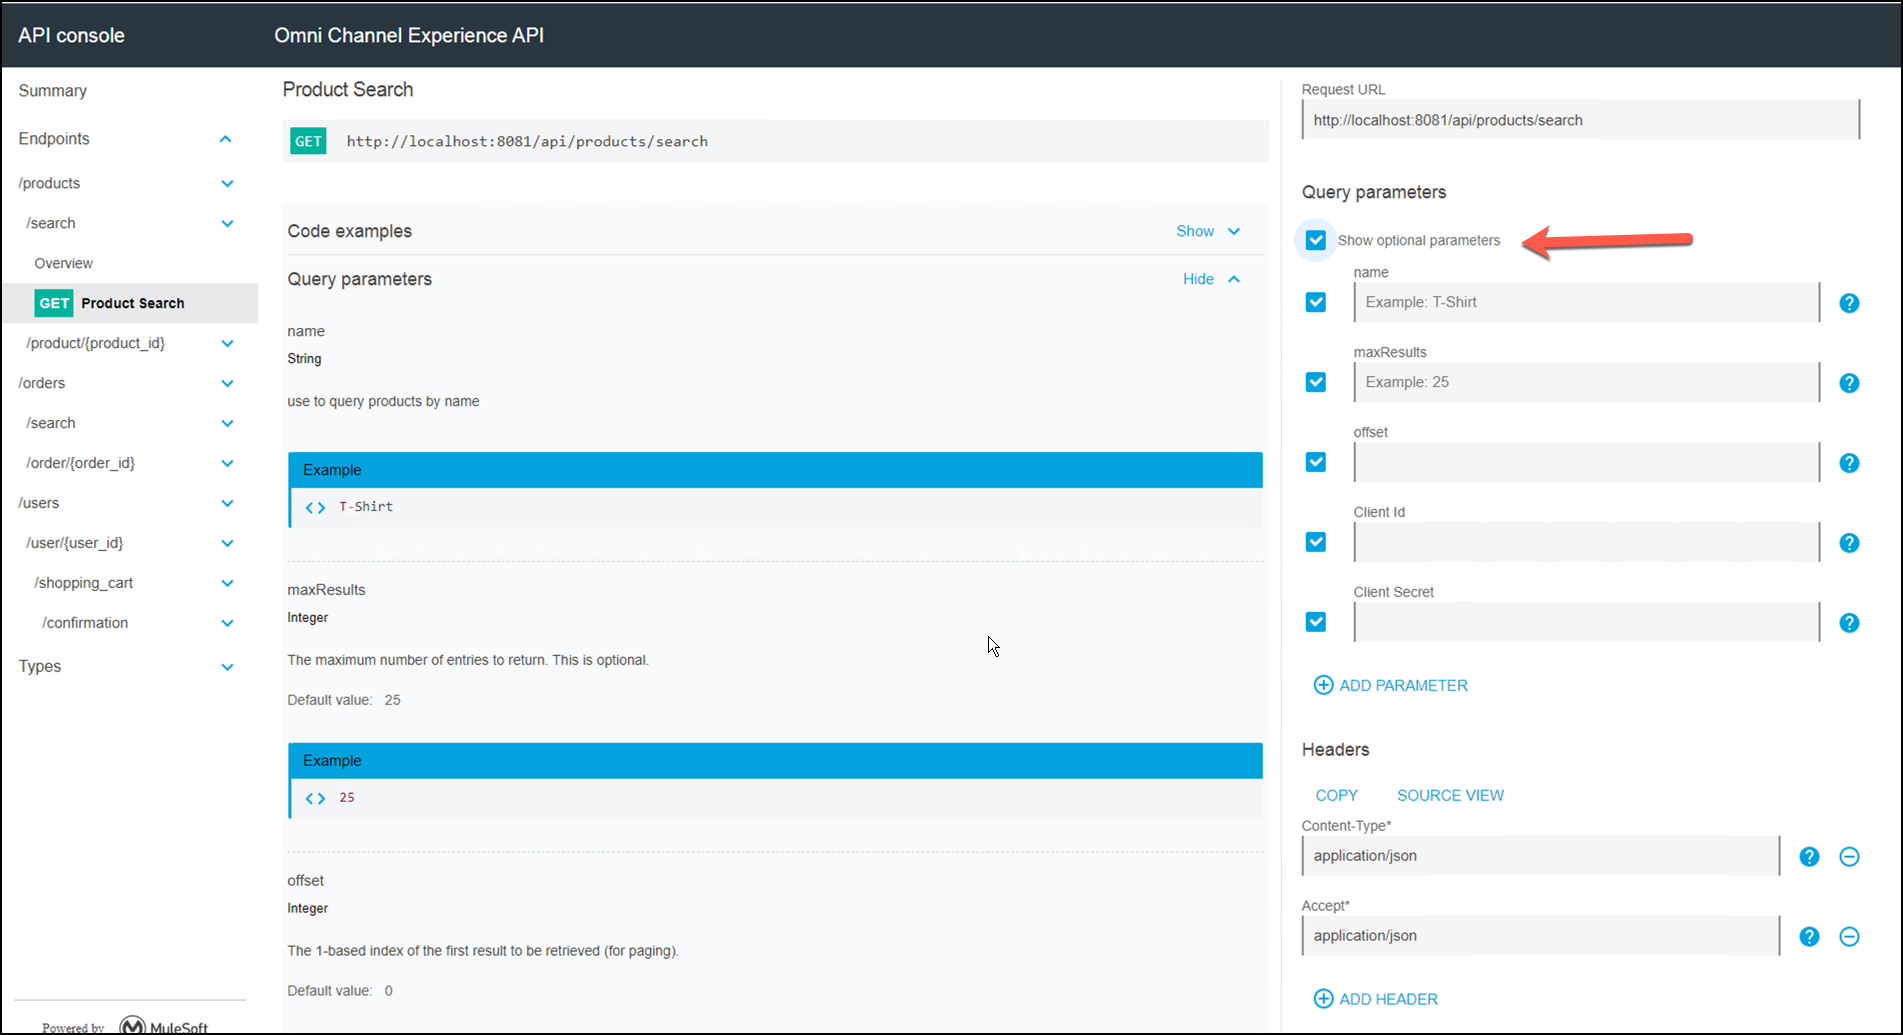Collapse the Endpoints section chevron
Viewport: 1903px width, 1035px height.
point(226,139)
